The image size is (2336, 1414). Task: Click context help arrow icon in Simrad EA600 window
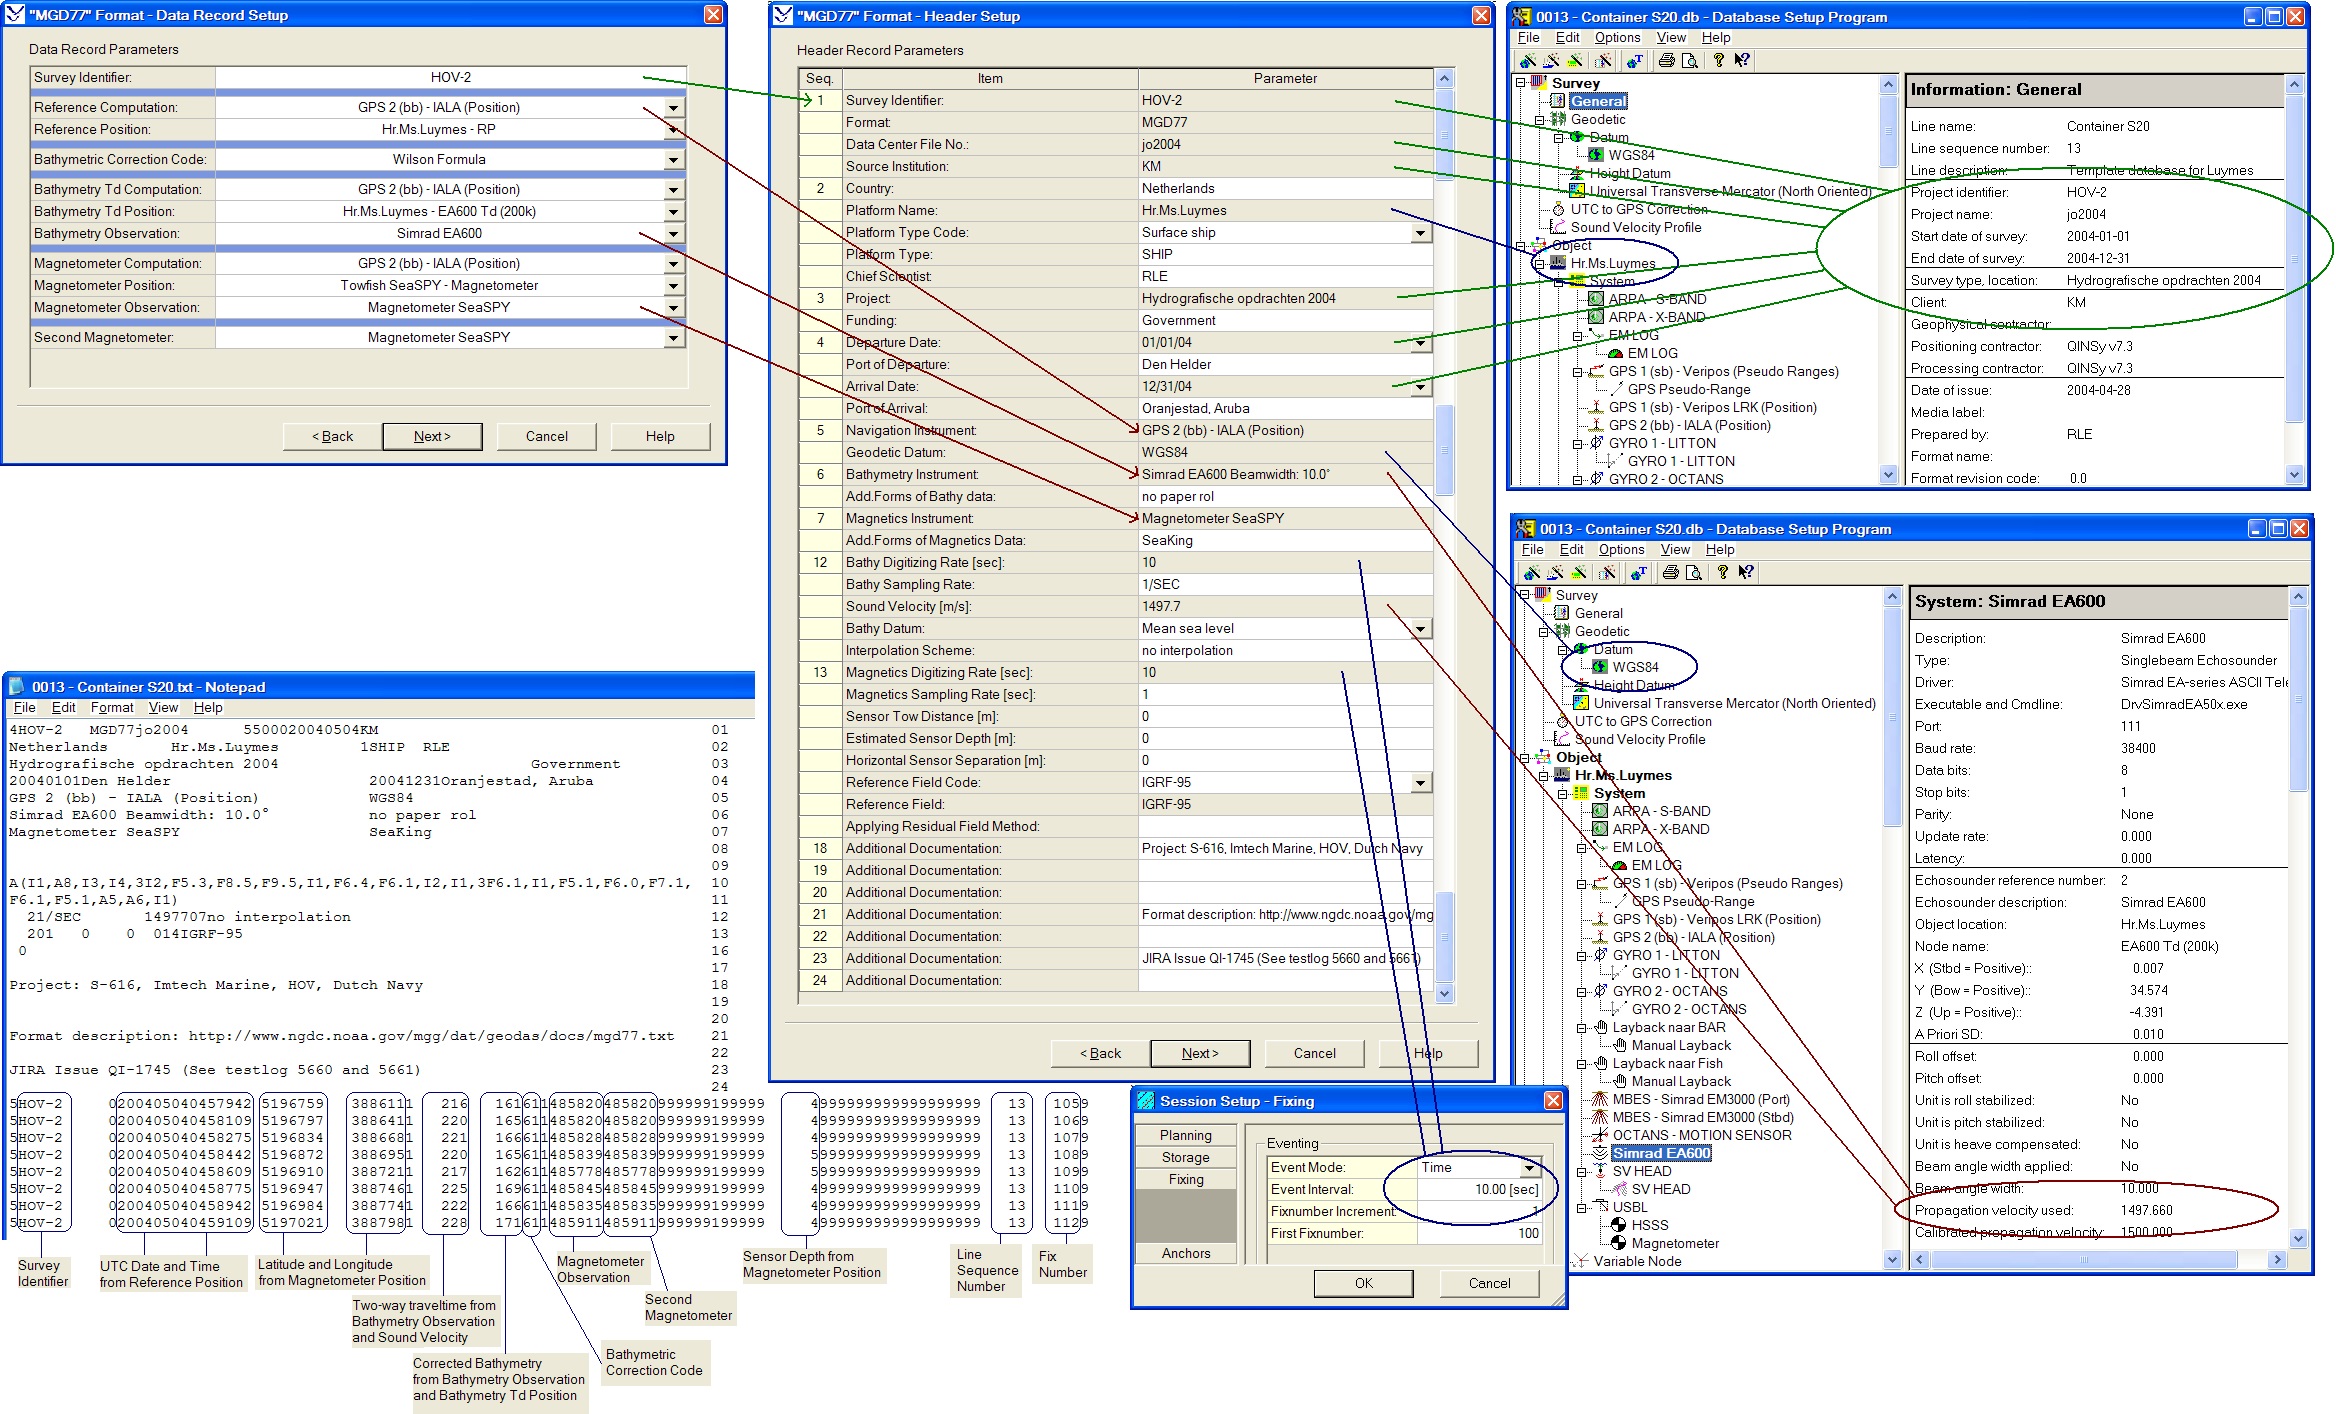pyautogui.click(x=1746, y=572)
